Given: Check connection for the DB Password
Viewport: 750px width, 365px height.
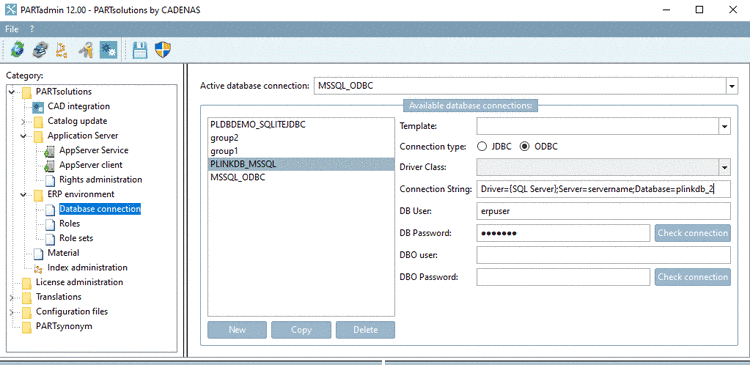Looking at the screenshot, I should click(x=693, y=233).
